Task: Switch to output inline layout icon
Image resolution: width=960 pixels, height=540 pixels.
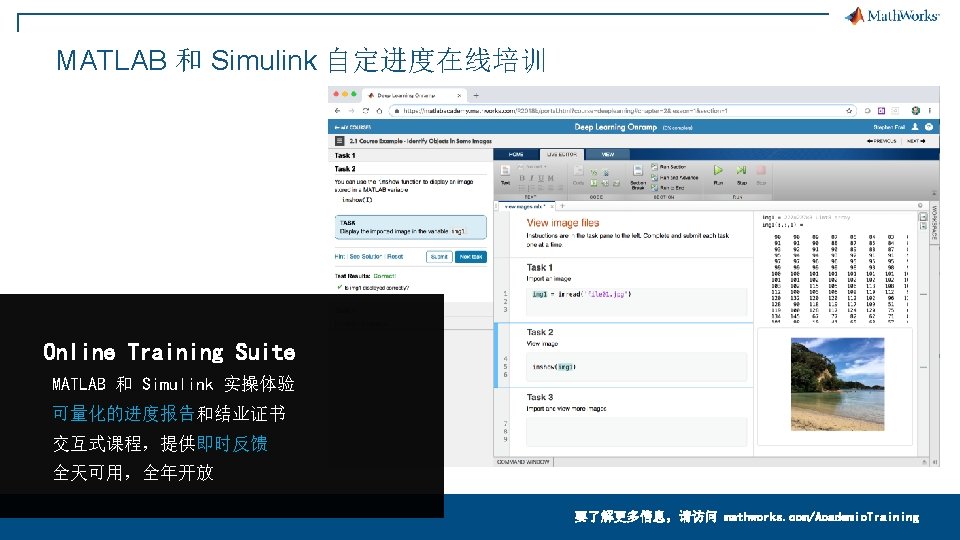Action: (923, 226)
